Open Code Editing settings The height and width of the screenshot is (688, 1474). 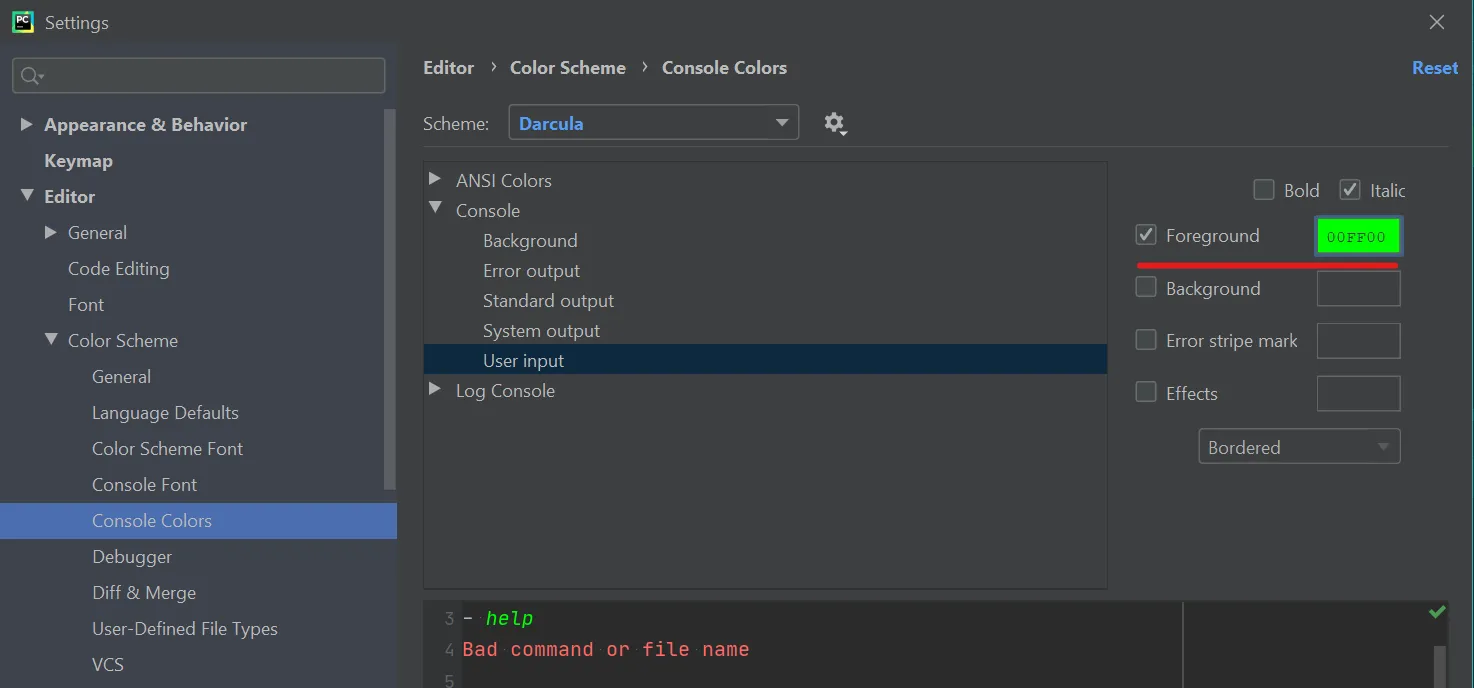118,268
